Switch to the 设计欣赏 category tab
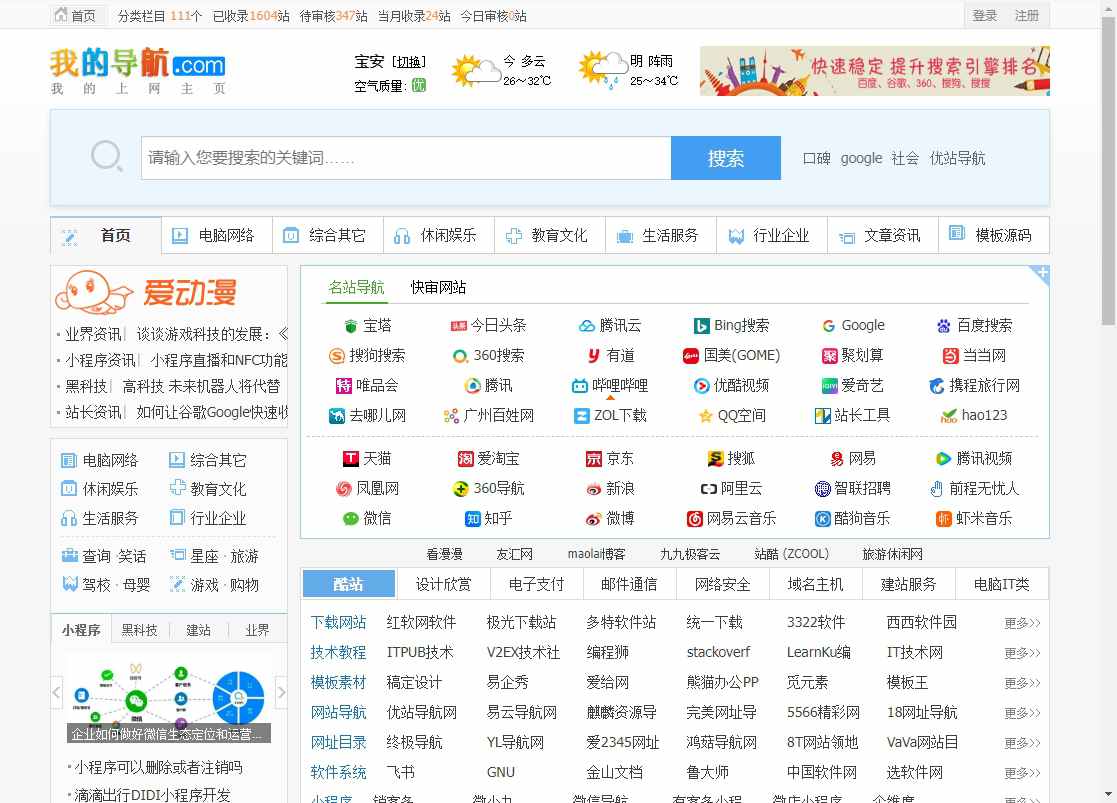 [x=443, y=584]
